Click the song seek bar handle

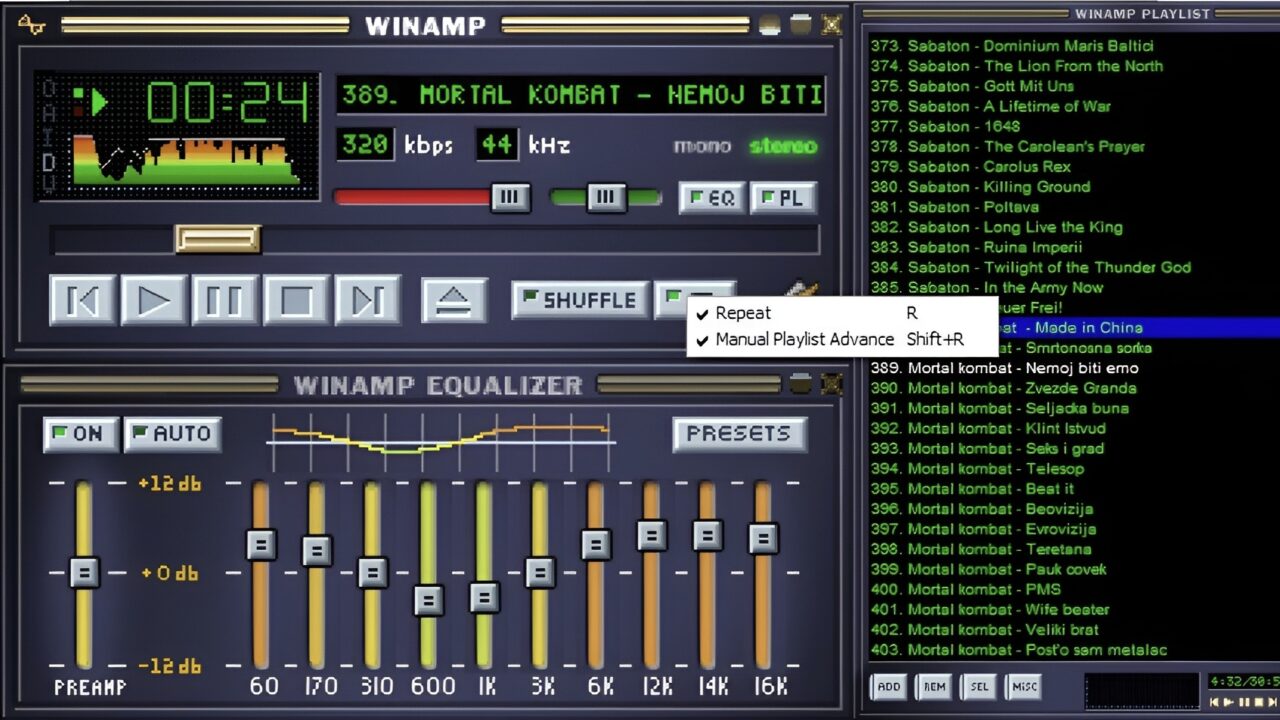[218, 239]
